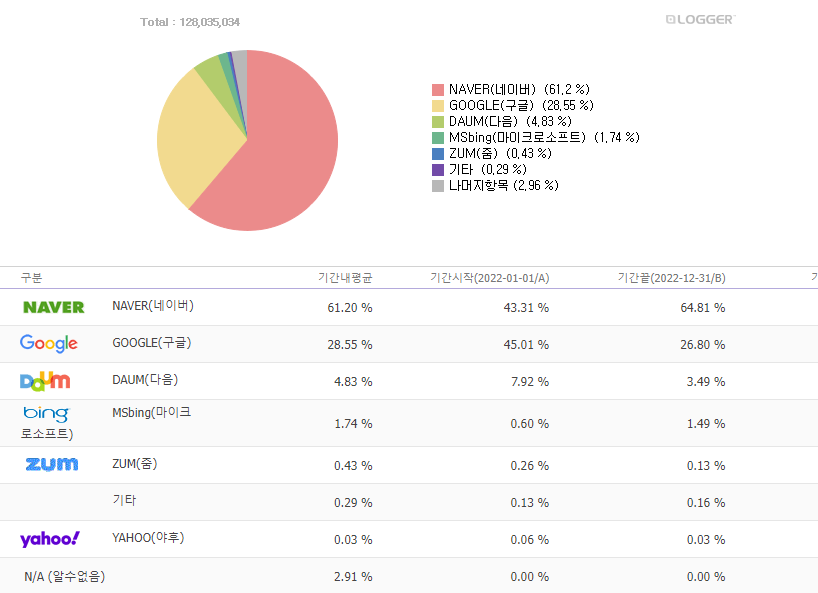Click the NAVER logo icon

point(54,307)
